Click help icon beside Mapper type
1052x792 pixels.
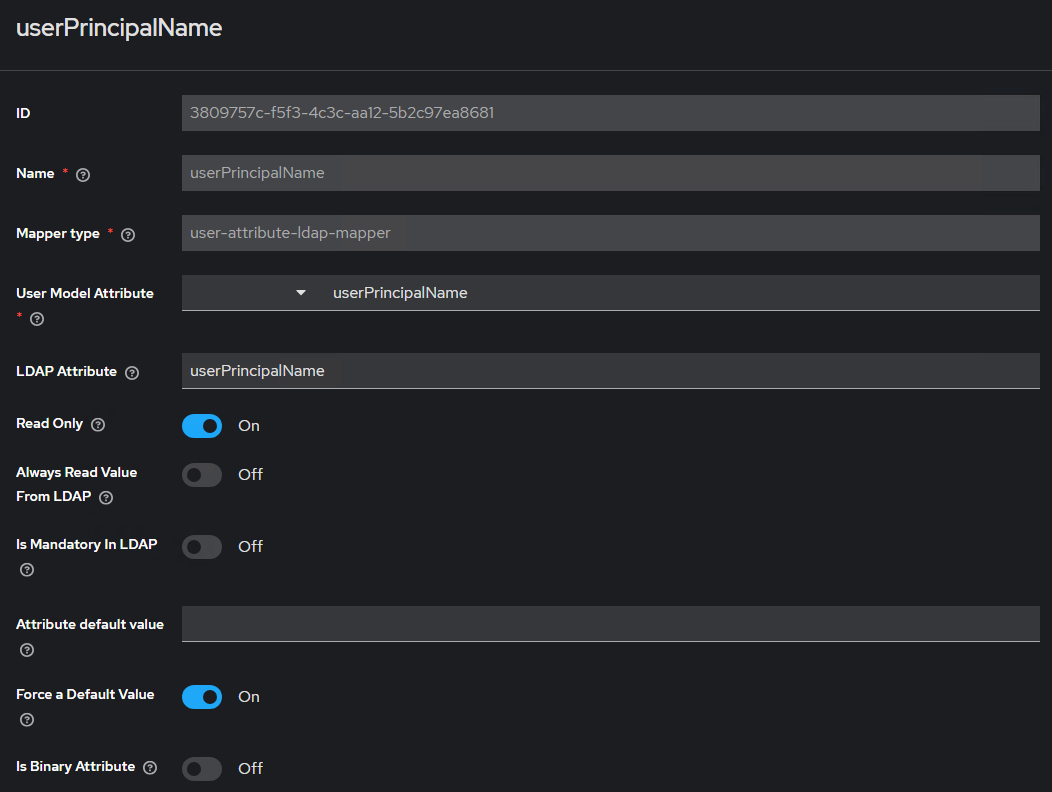coord(128,235)
